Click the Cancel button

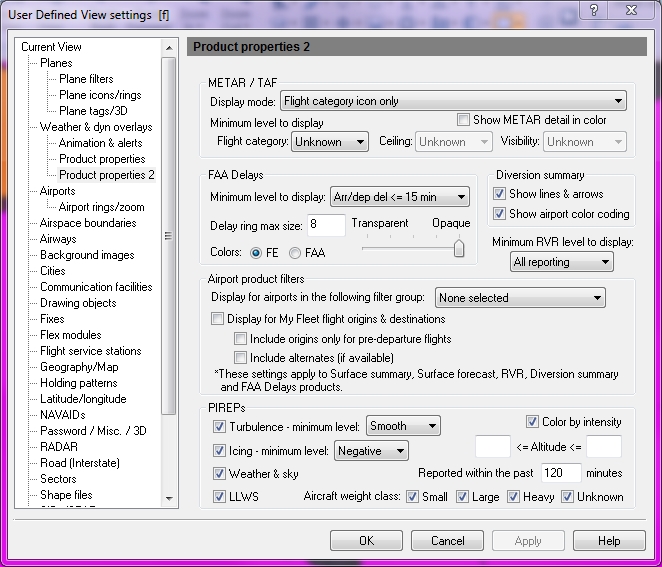click(448, 540)
